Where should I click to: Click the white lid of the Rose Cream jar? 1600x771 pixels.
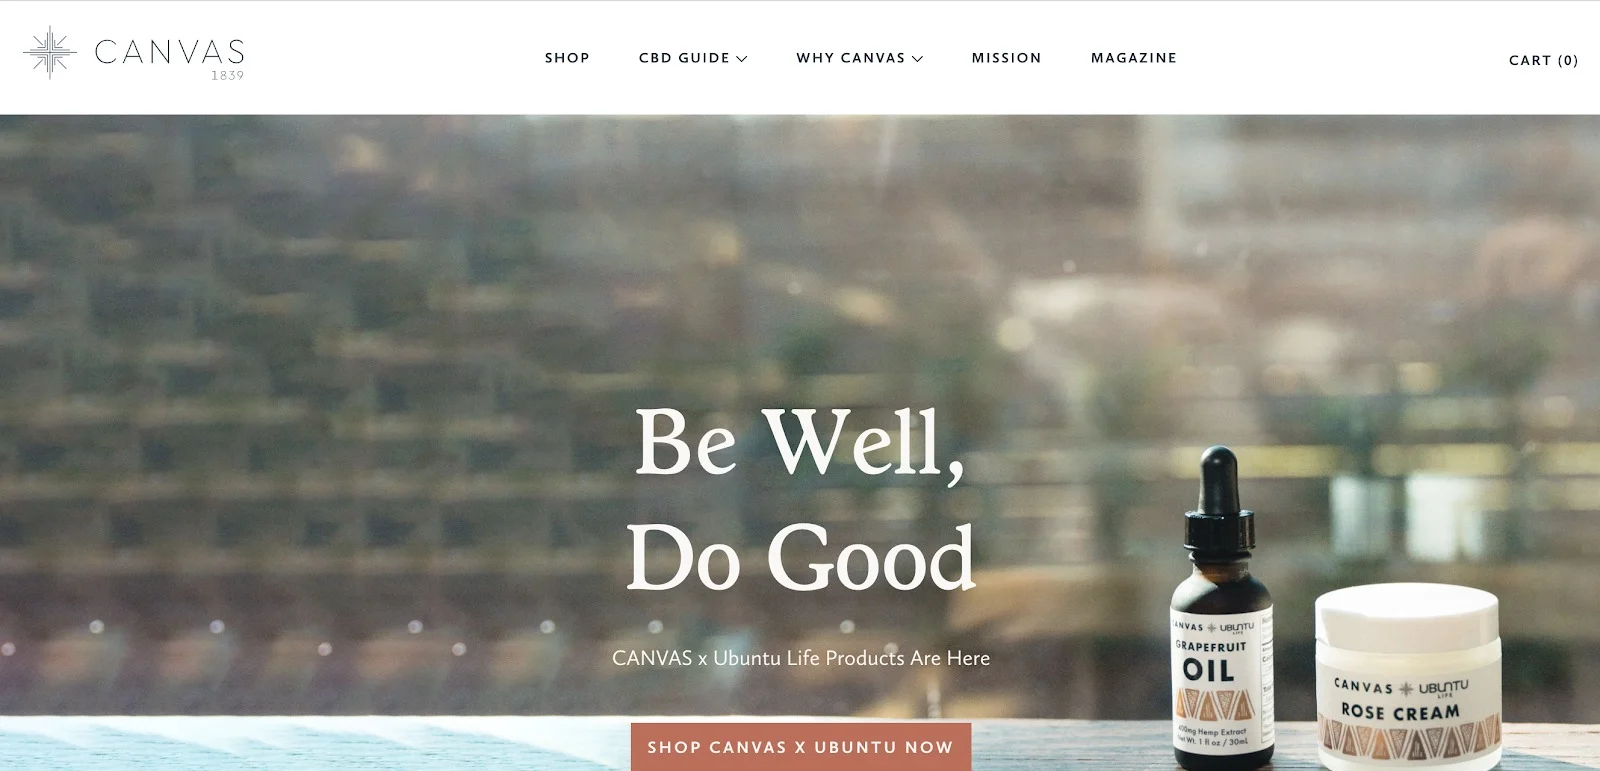[1408, 613]
